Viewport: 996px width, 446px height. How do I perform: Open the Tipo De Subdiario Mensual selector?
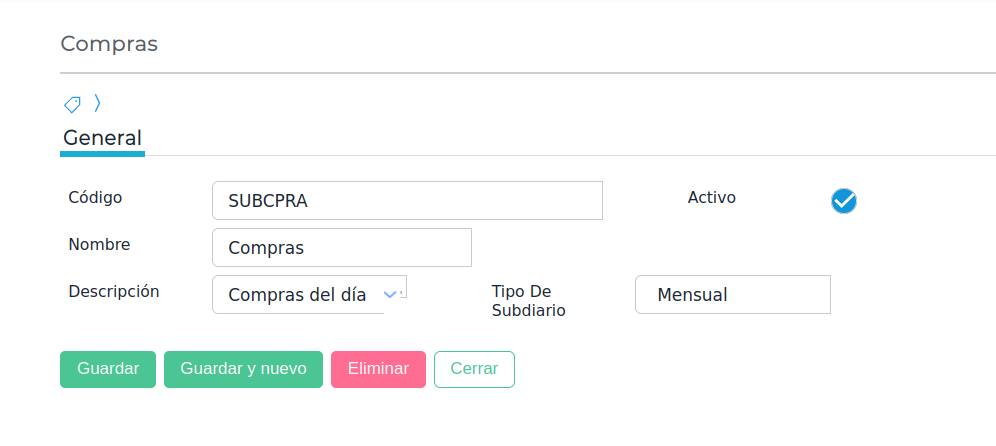(x=732, y=295)
